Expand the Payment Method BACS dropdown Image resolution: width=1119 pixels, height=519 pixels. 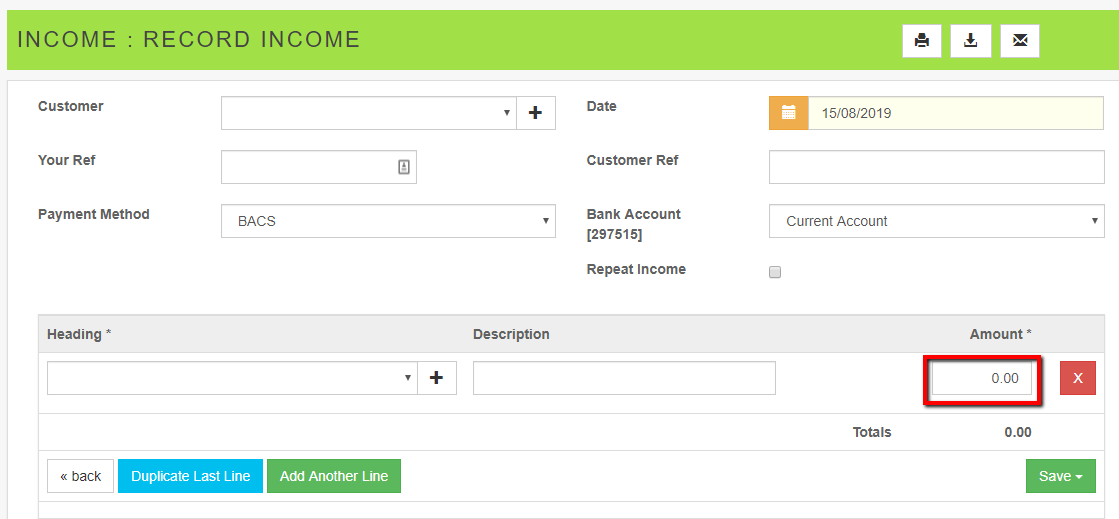(x=388, y=221)
